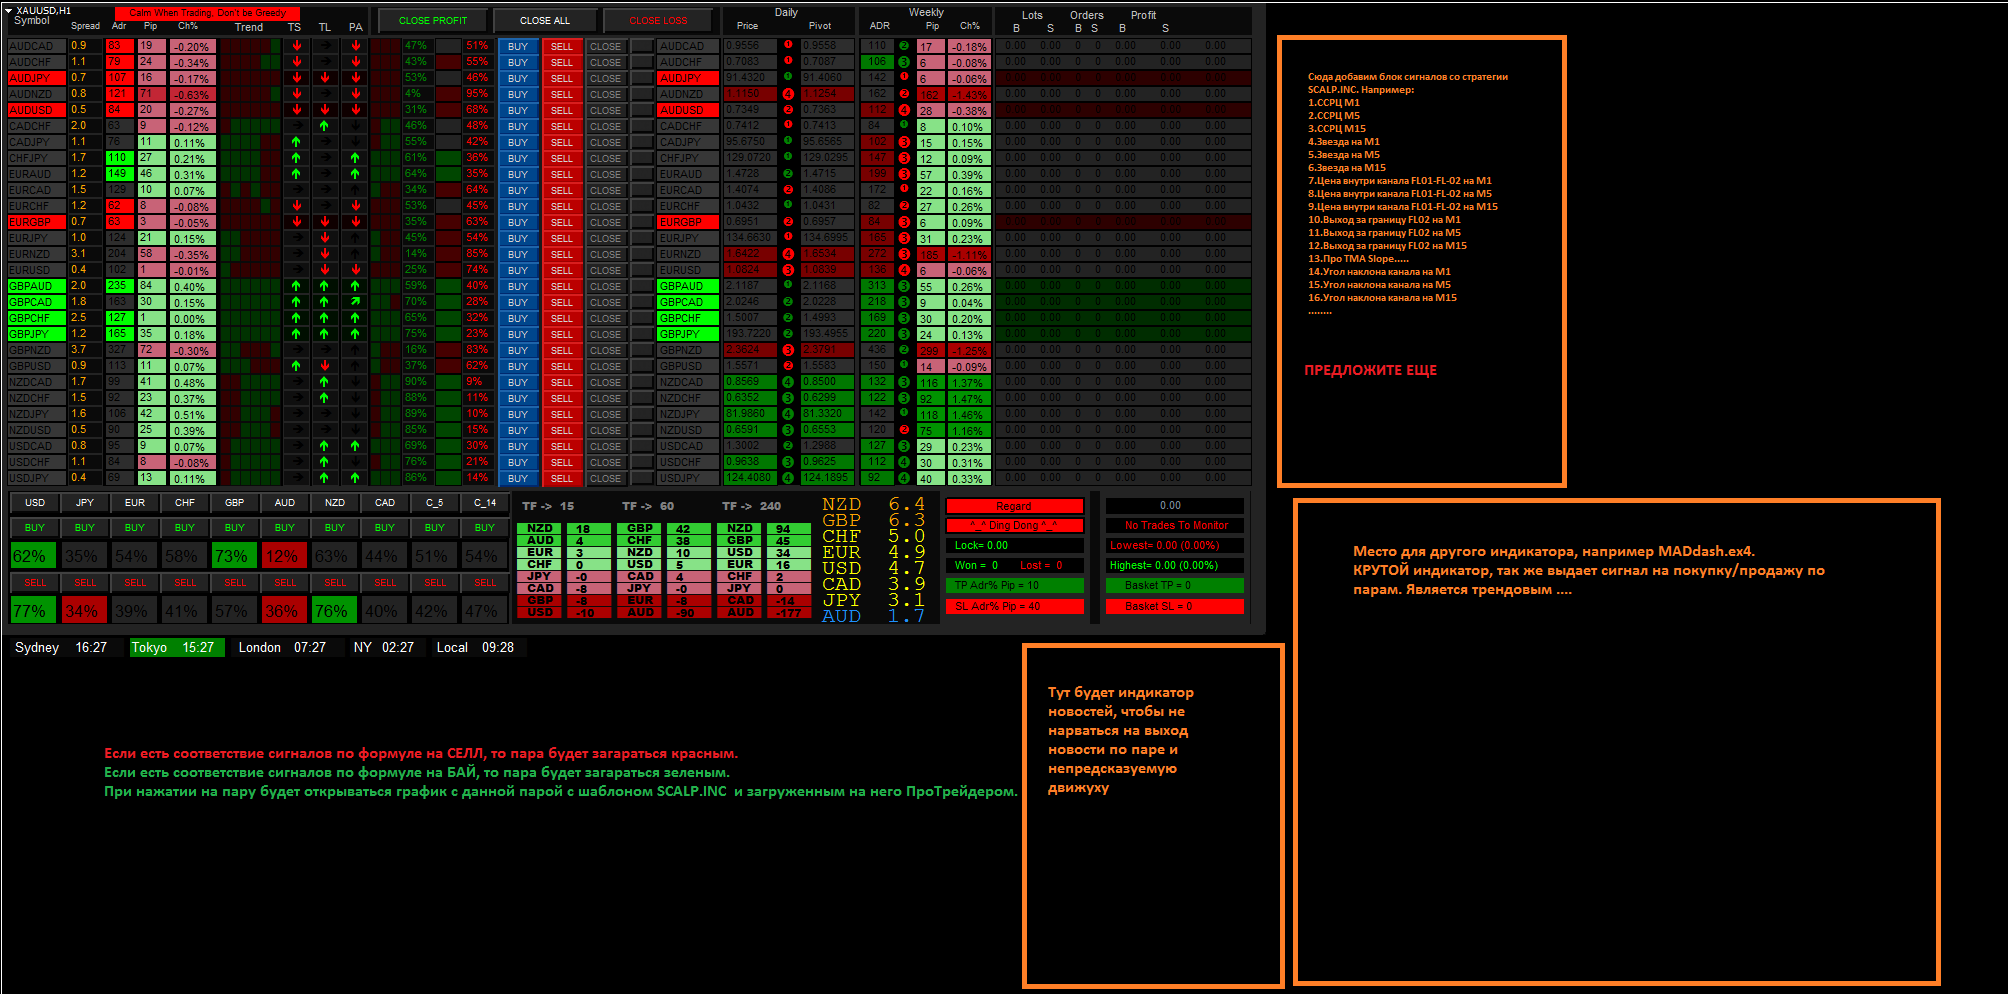Click the green PA up arrow in USDJPY row
Image resolution: width=2008 pixels, height=994 pixels.
[355, 478]
